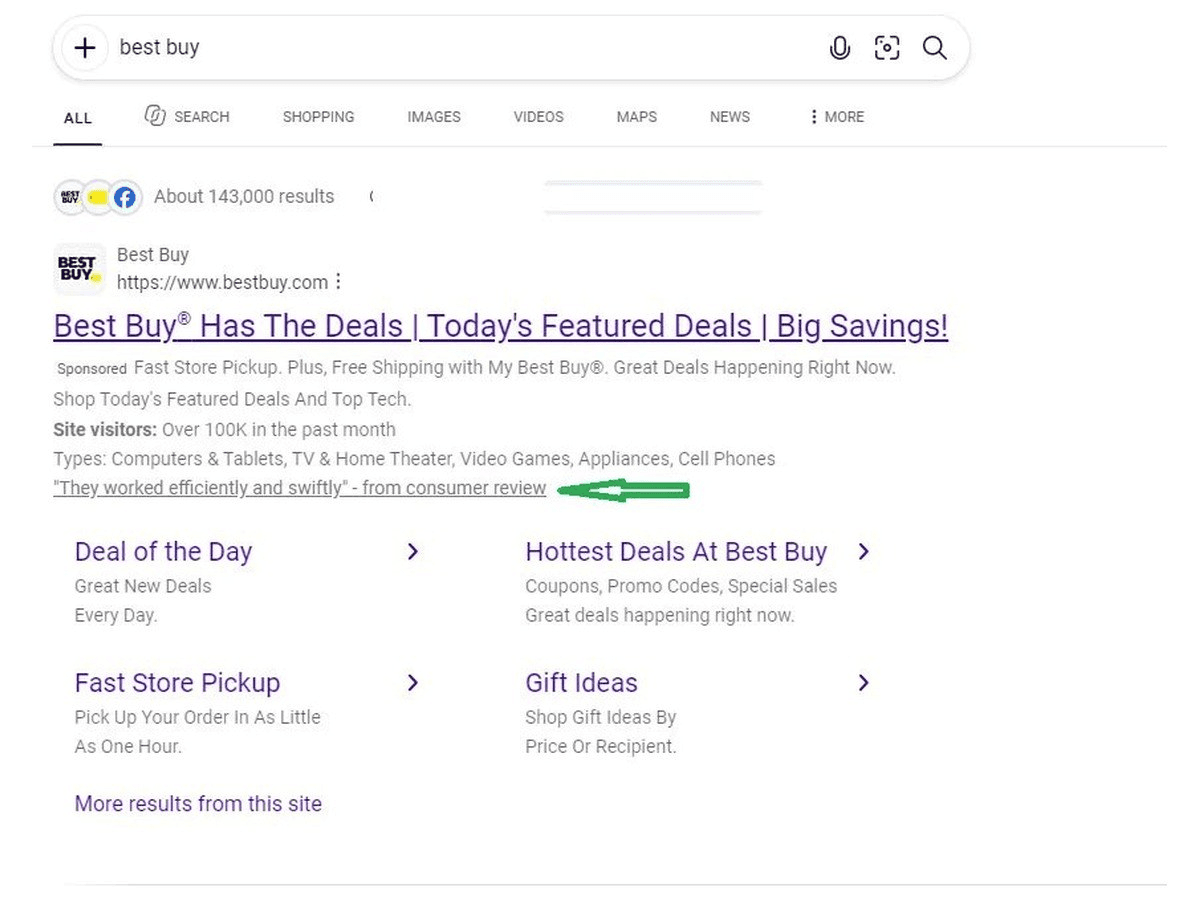Select the ALL tab
The image size is (1200, 900).
78,118
